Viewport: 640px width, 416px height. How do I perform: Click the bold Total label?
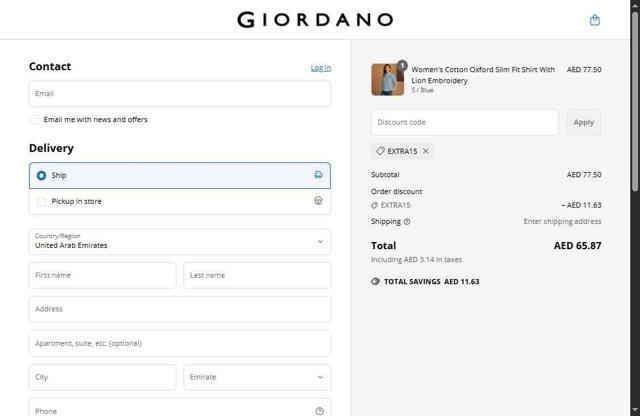383,246
